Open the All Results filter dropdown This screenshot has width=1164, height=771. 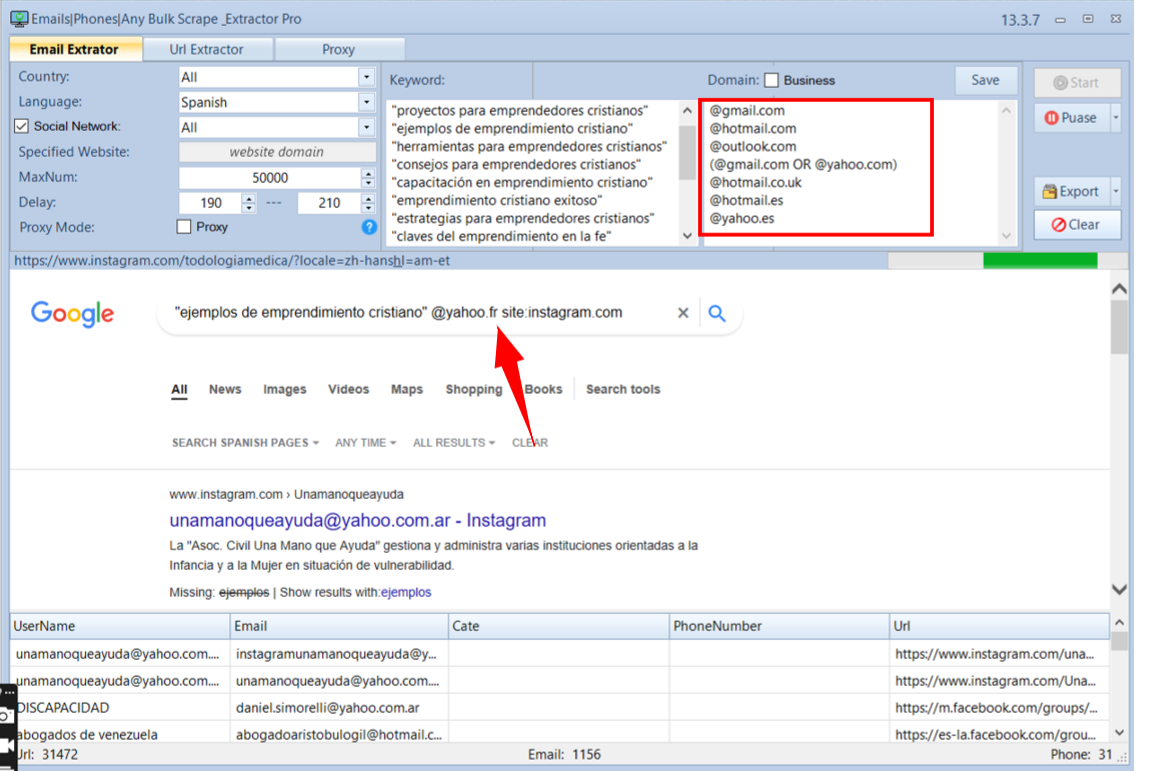point(454,443)
